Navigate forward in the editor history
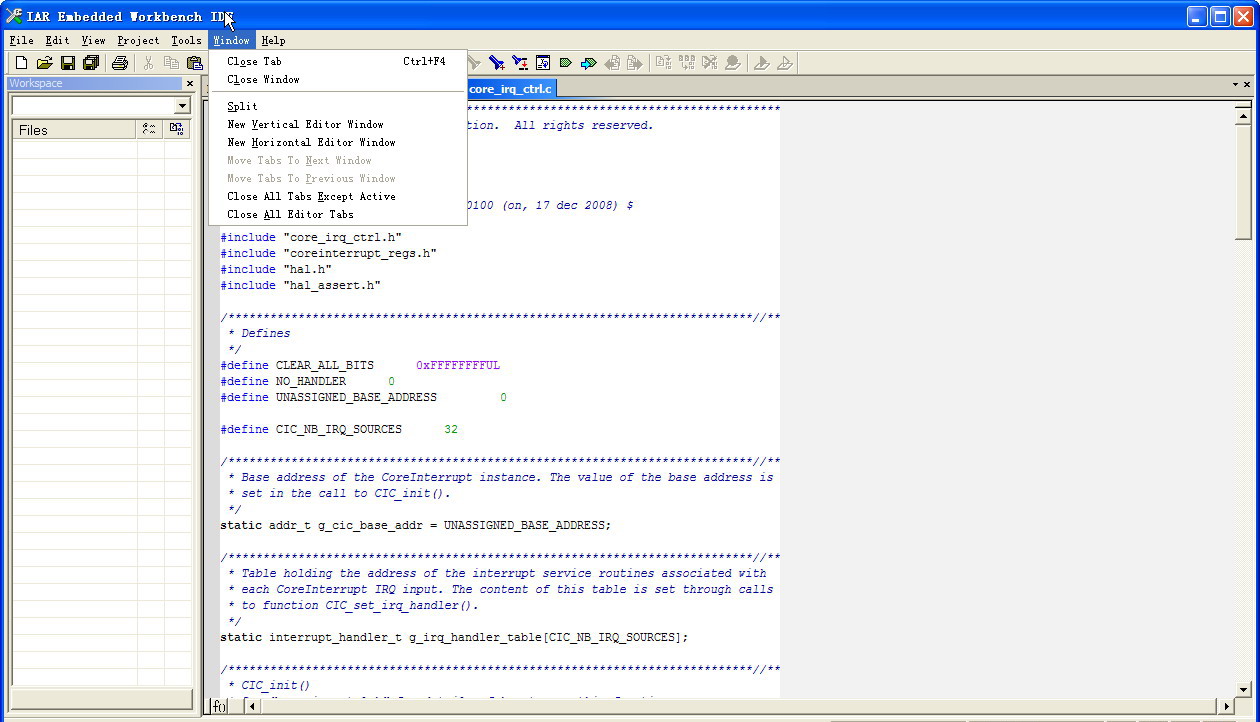This screenshot has height=722, width=1260. [x=635, y=63]
